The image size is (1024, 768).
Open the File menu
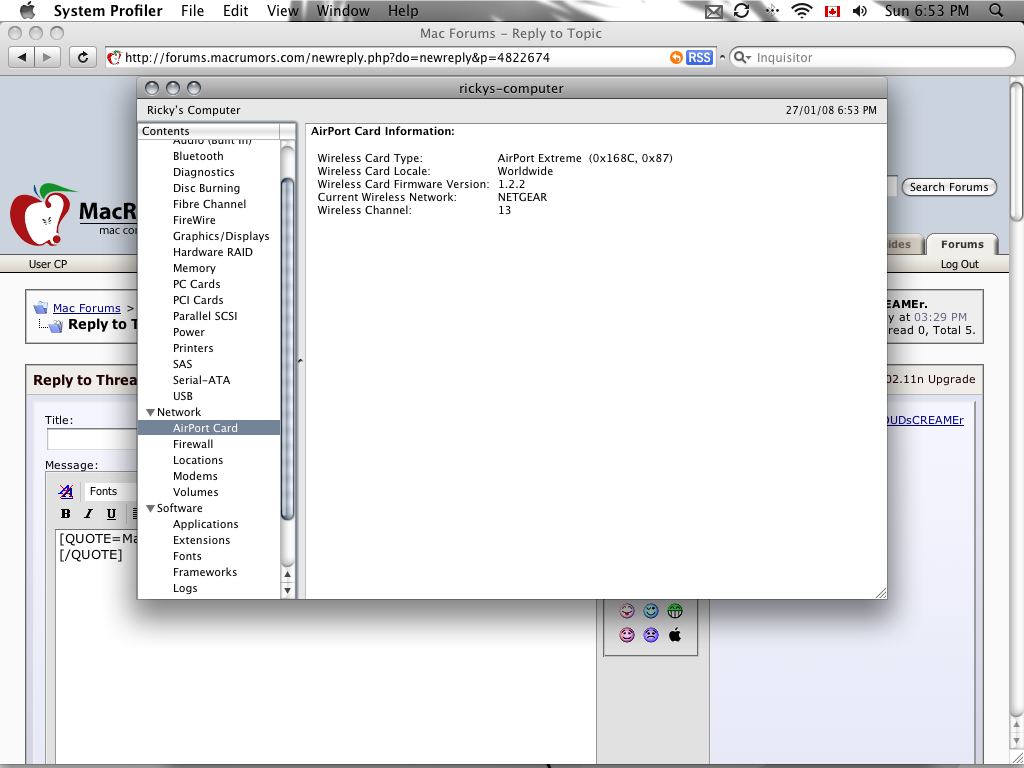coord(193,11)
